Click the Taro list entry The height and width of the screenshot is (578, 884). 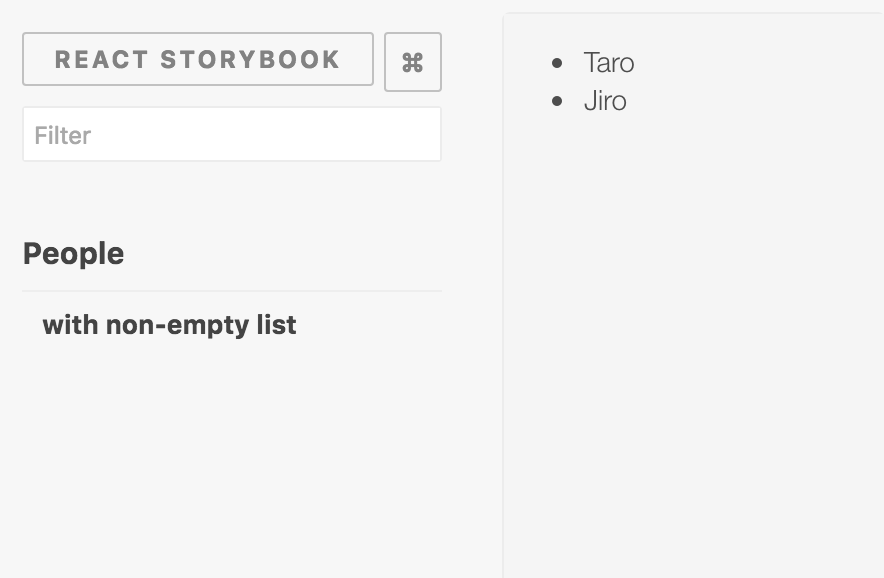point(609,63)
